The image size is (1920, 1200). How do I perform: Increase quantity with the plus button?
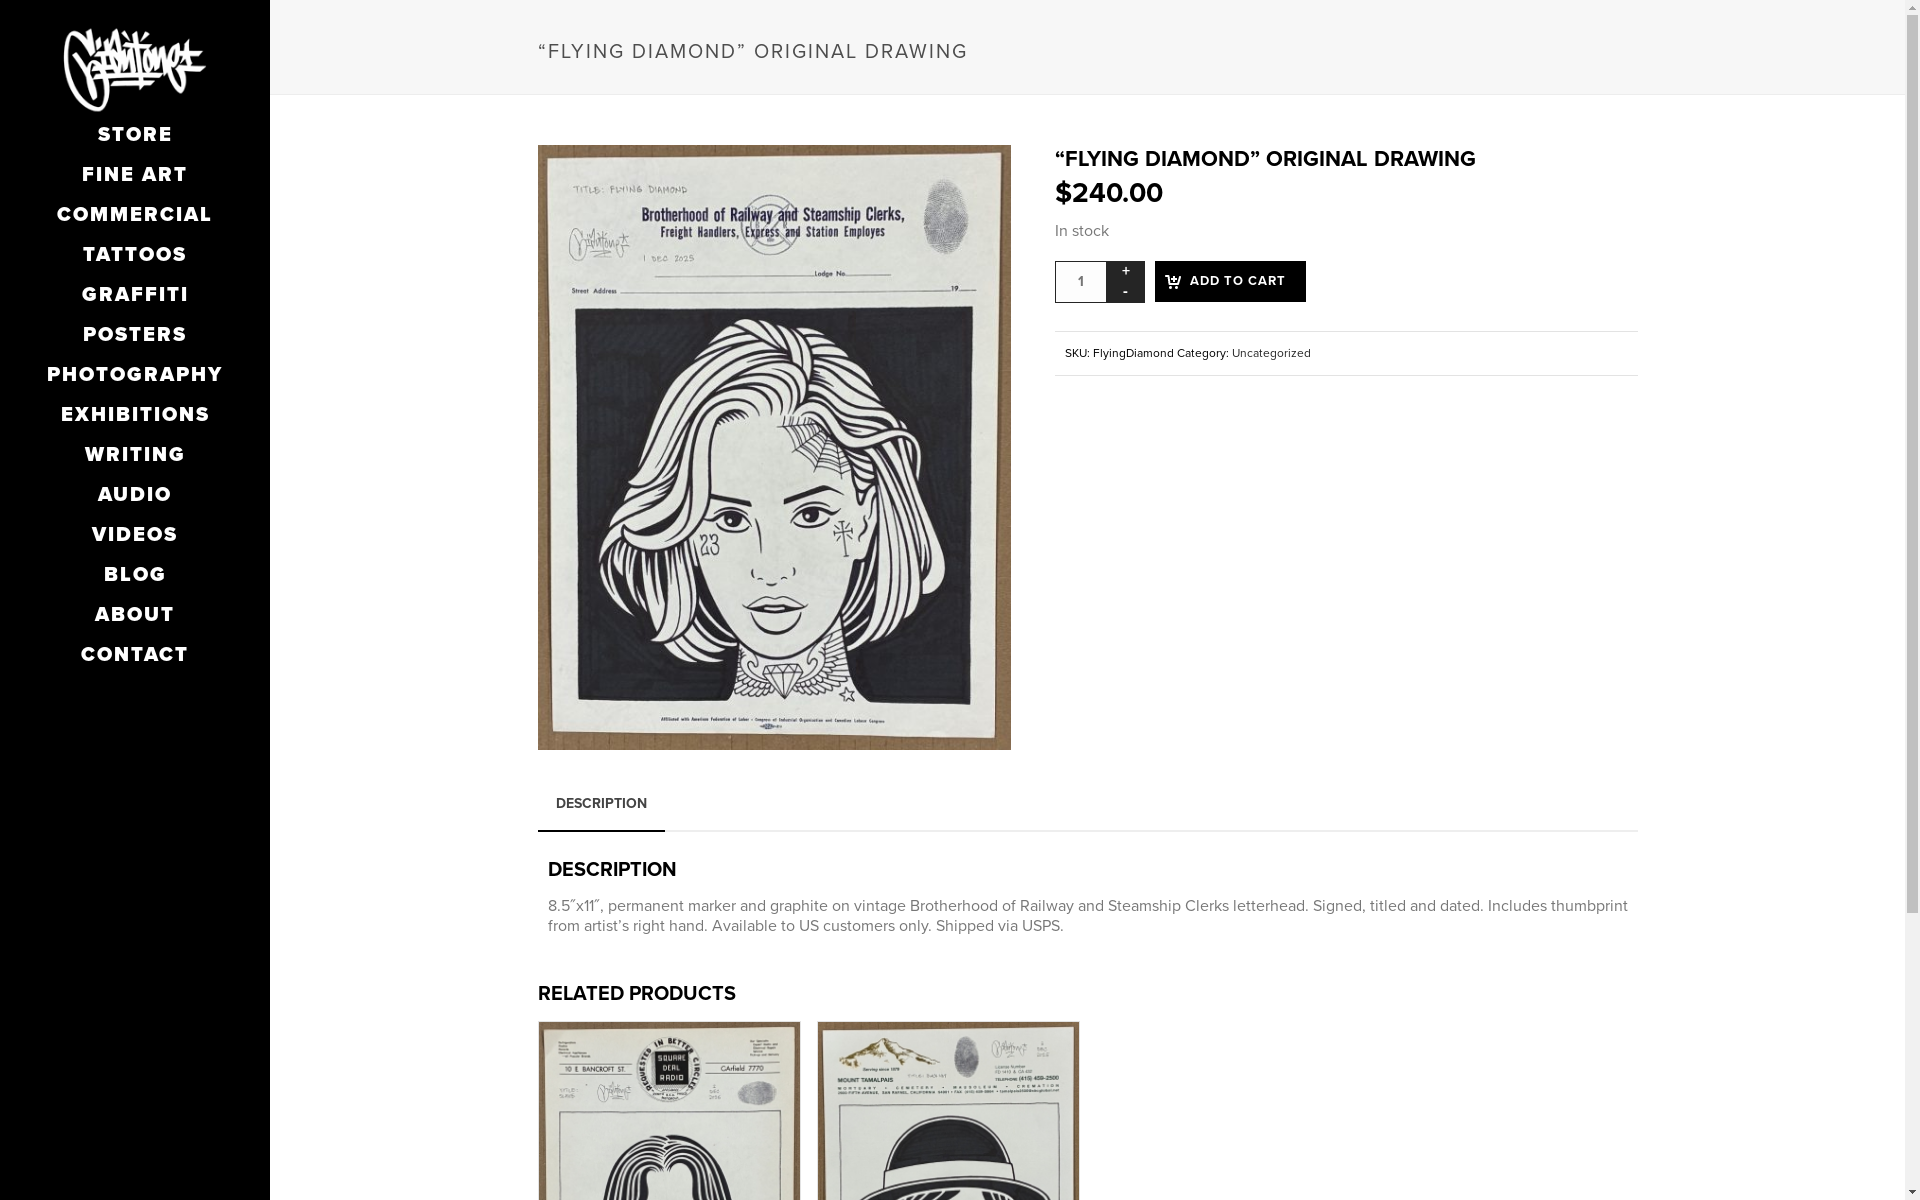click(1125, 271)
